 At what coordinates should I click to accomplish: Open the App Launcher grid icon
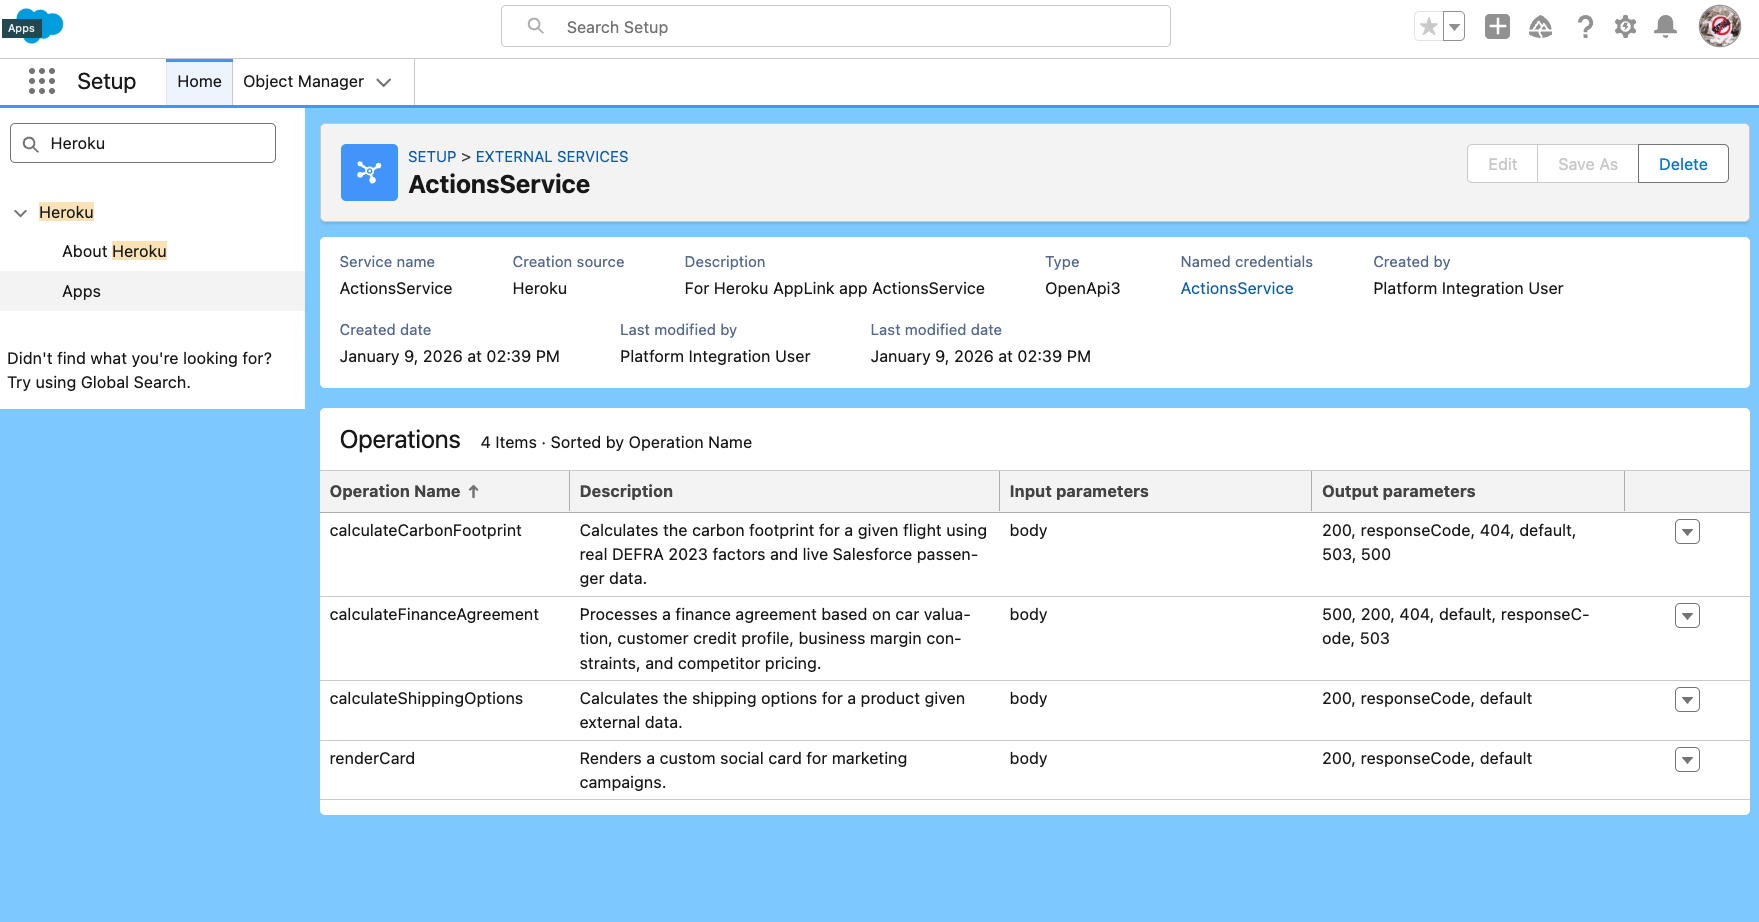pos(42,81)
